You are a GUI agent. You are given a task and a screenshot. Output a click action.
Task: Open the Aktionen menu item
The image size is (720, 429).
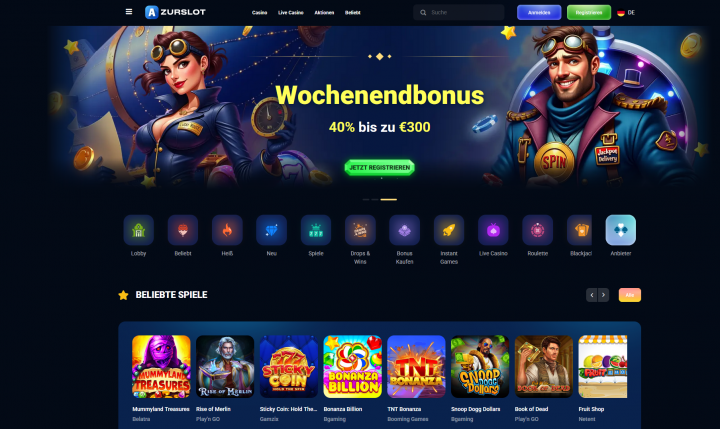[324, 13]
